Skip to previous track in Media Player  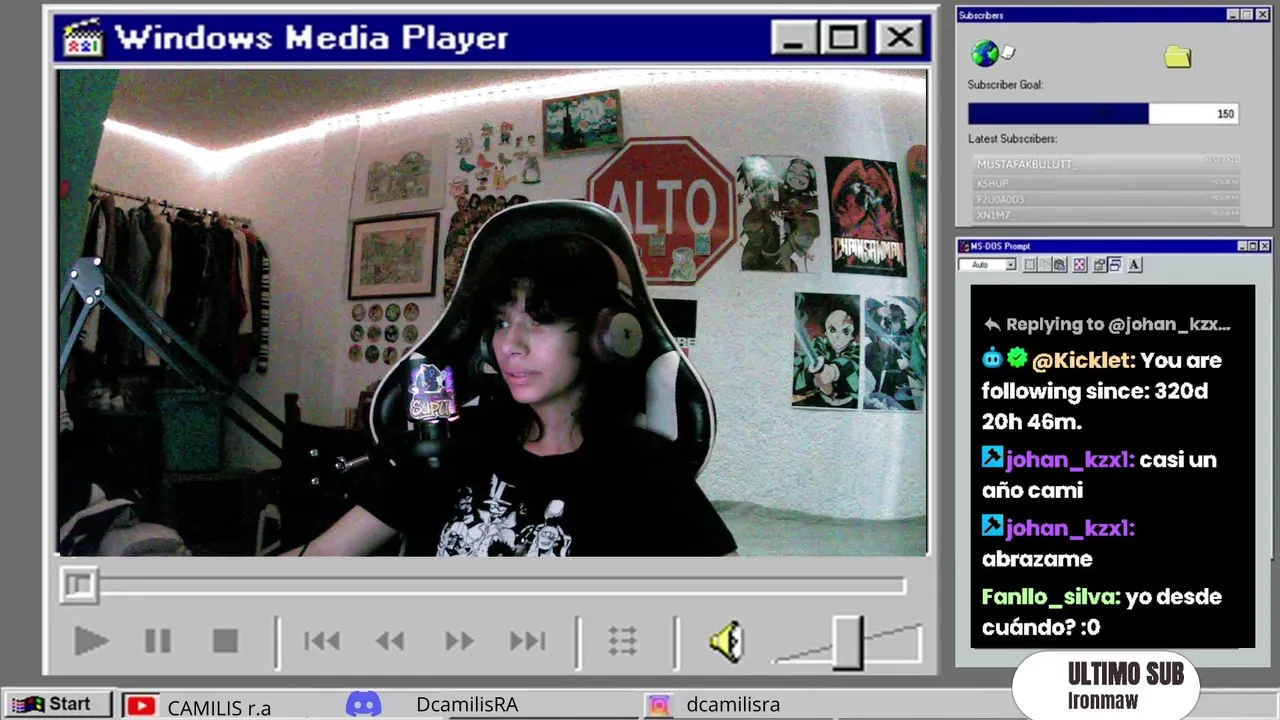(x=322, y=641)
